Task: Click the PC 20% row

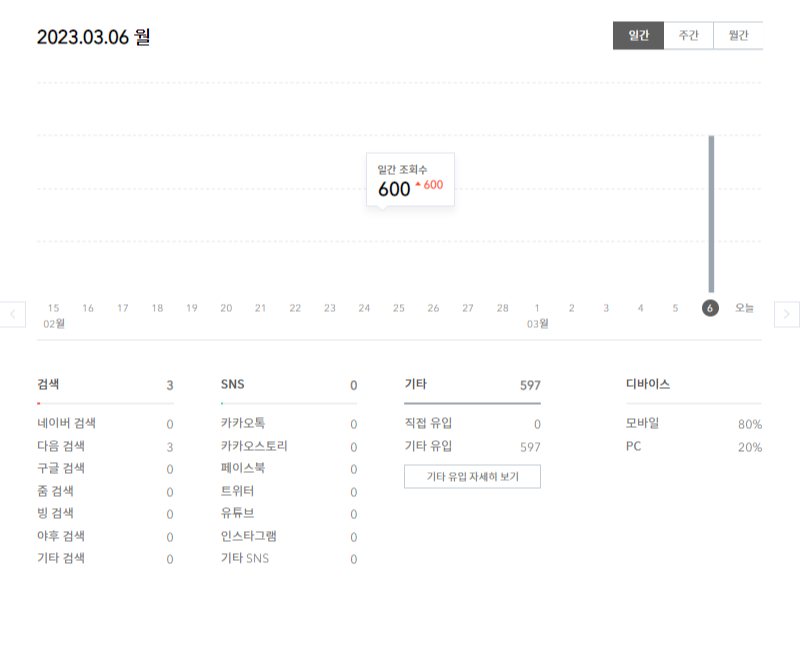Action: (694, 446)
